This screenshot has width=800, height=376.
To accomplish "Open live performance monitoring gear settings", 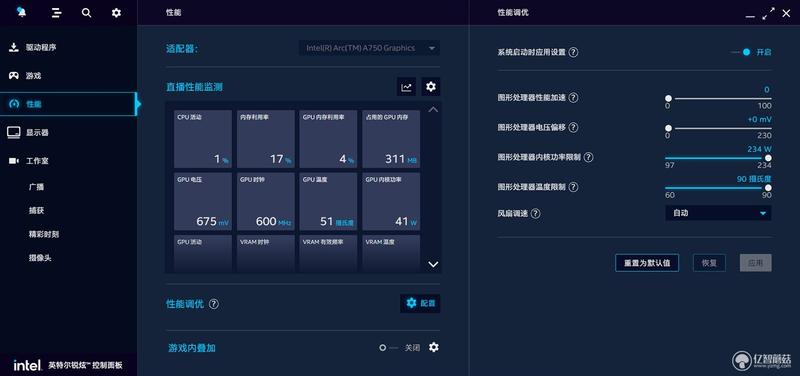I will point(431,87).
